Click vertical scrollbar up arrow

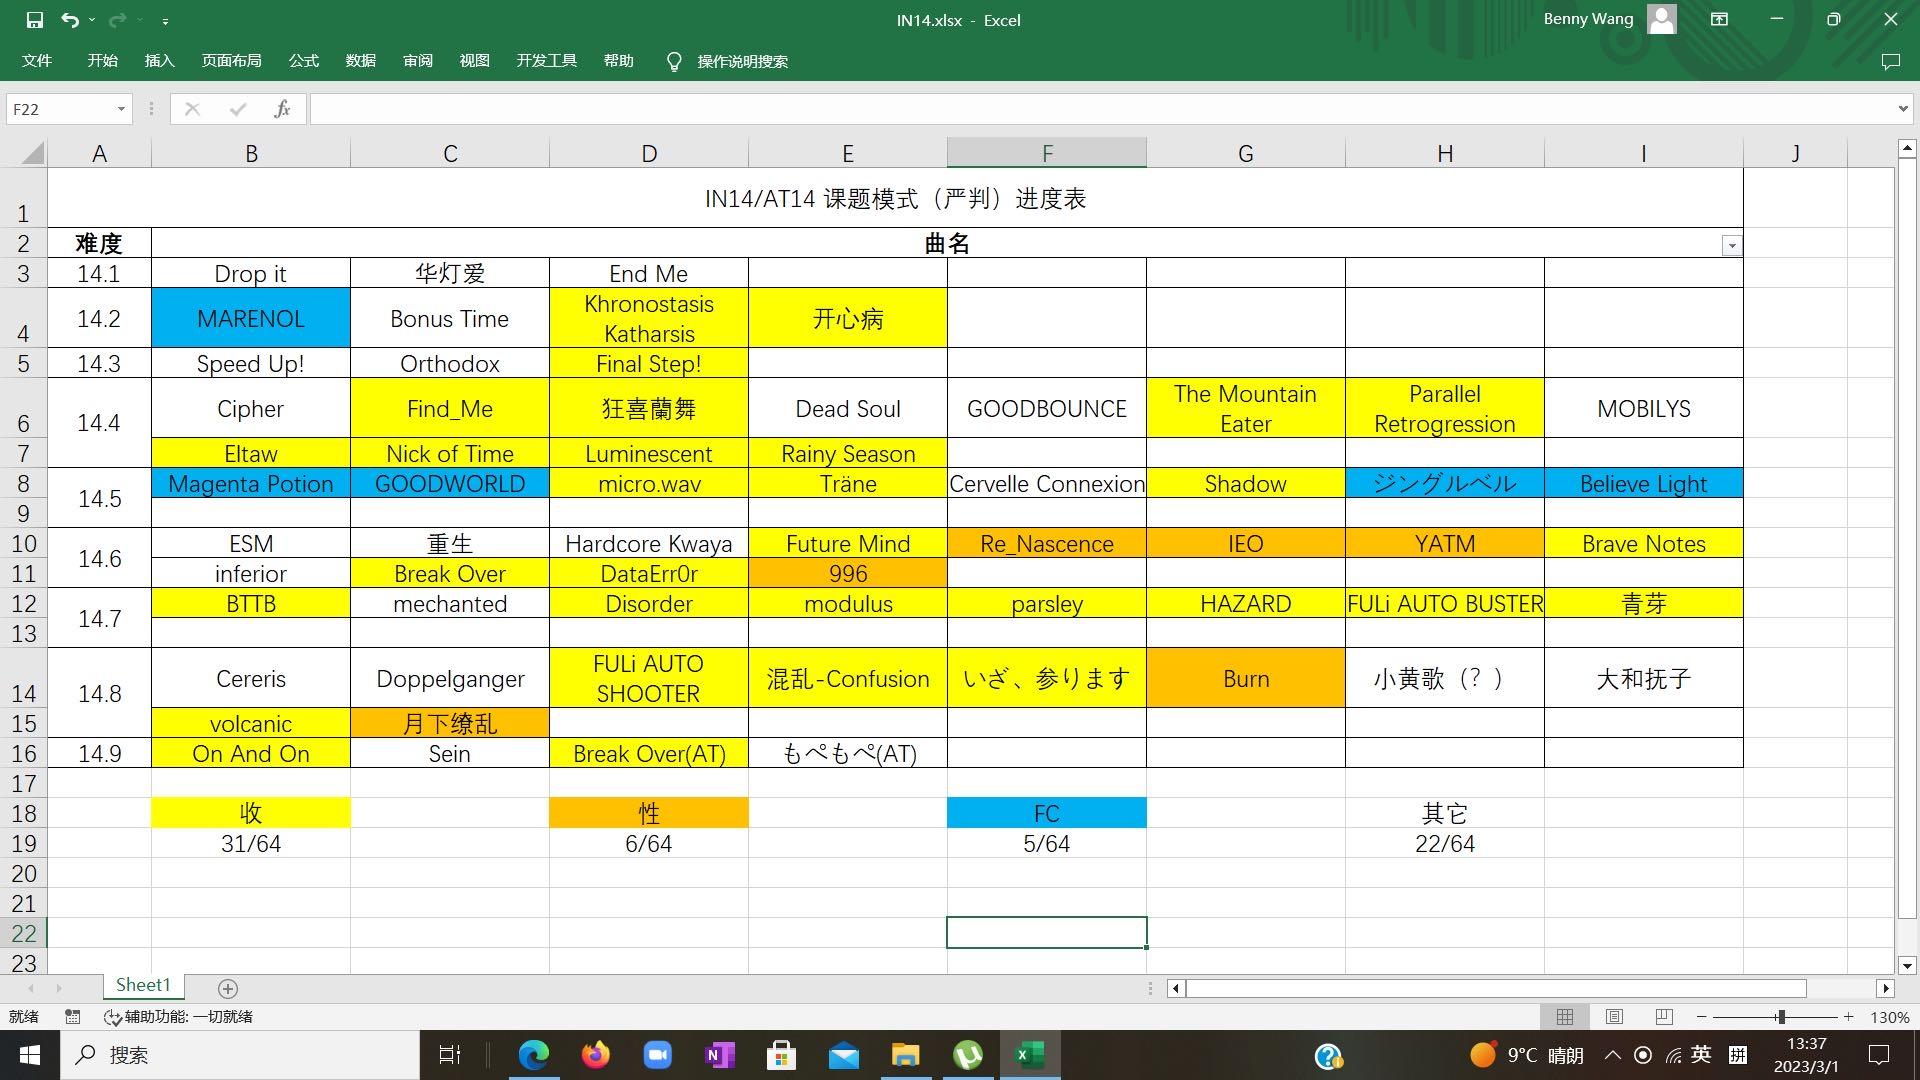[x=1907, y=149]
